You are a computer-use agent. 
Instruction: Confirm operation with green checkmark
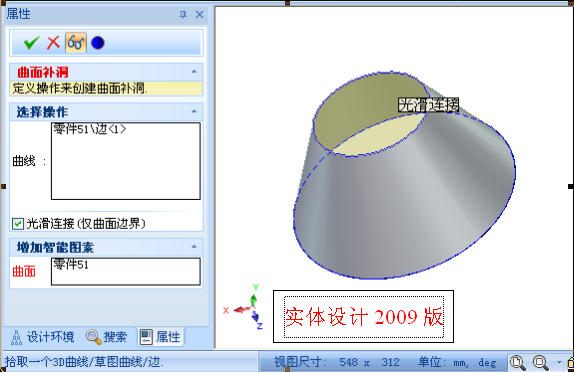point(31,43)
